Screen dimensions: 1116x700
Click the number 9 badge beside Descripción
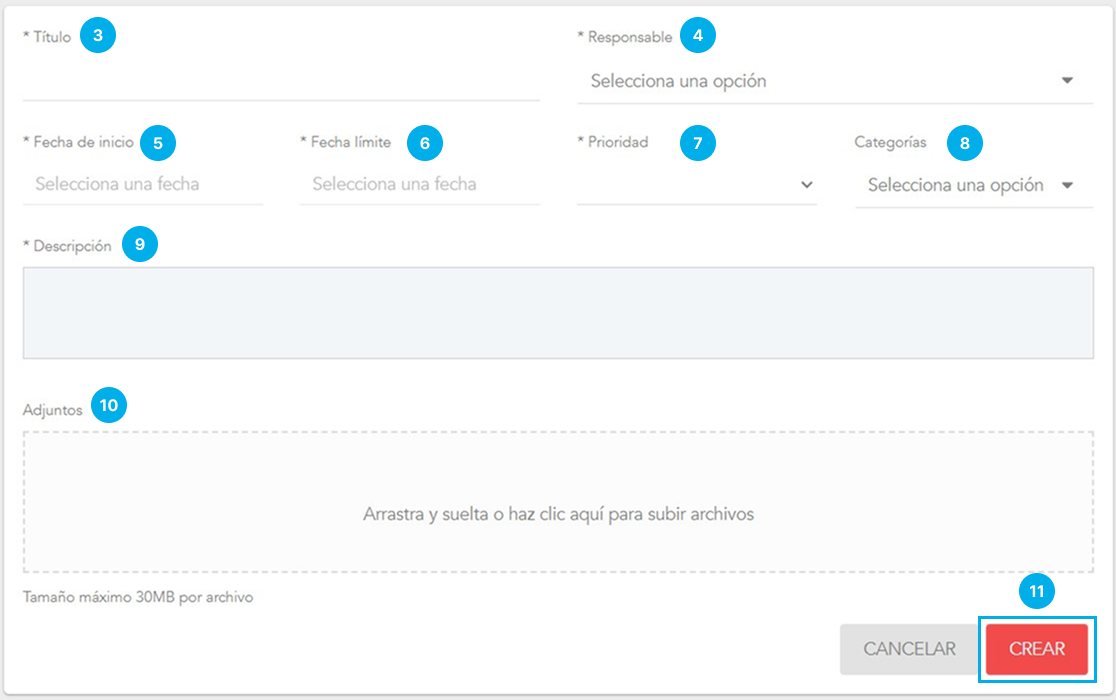(x=140, y=245)
